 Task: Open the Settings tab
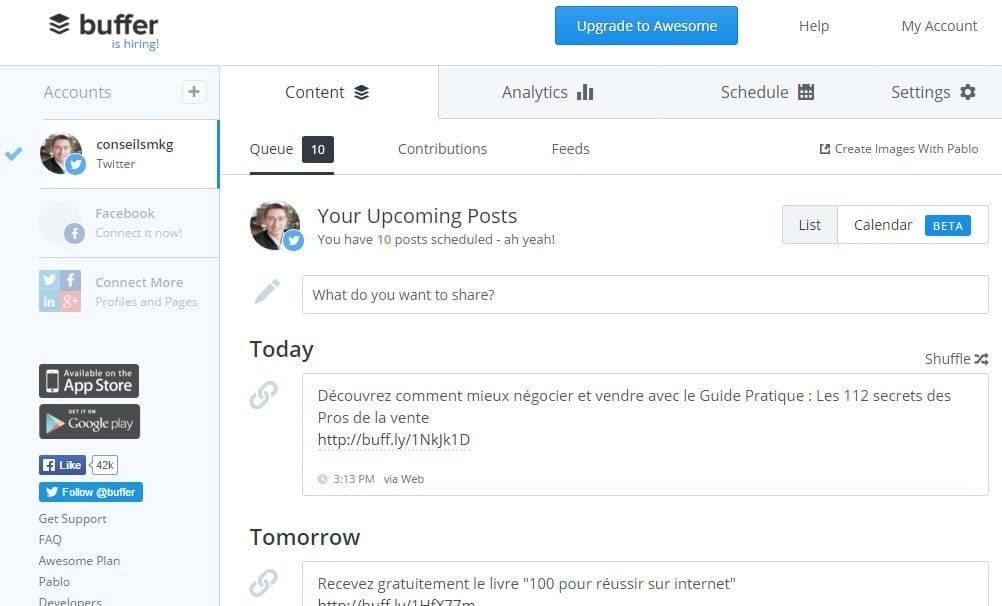click(933, 92)
